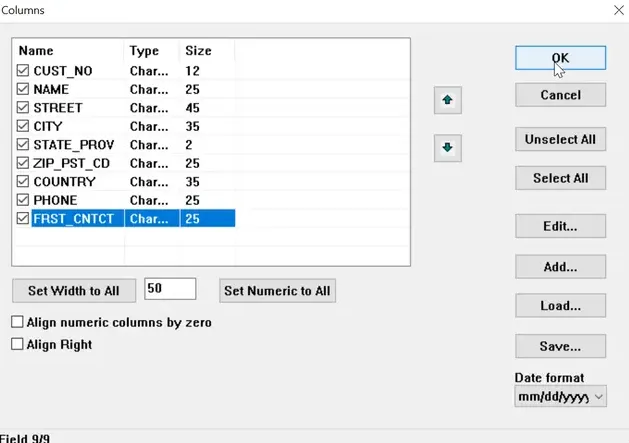This screenshot has height=443, width=629.
Task: Enable Align numeric columns by zero
Action: coord(17,322)
